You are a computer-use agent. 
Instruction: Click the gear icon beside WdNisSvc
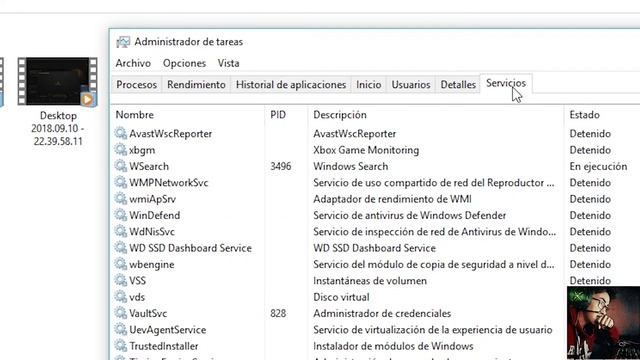click(121, 231)
